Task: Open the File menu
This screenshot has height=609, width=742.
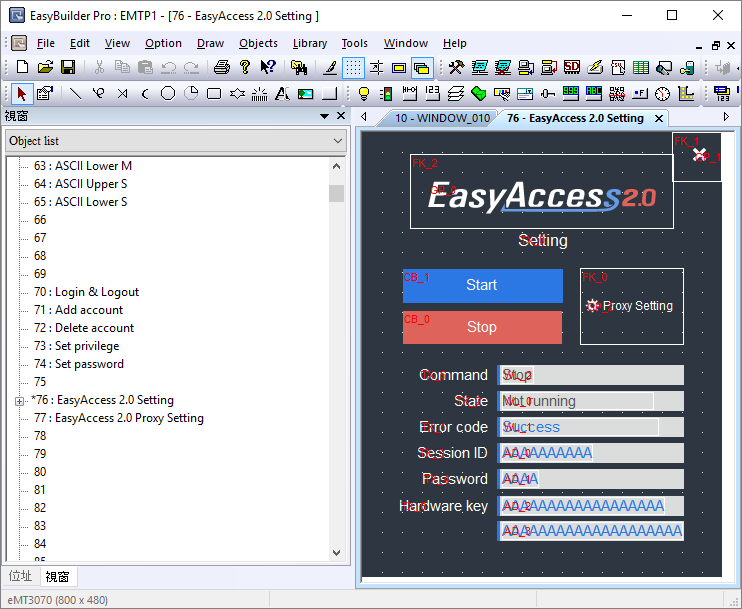Action: click(45, 44)
